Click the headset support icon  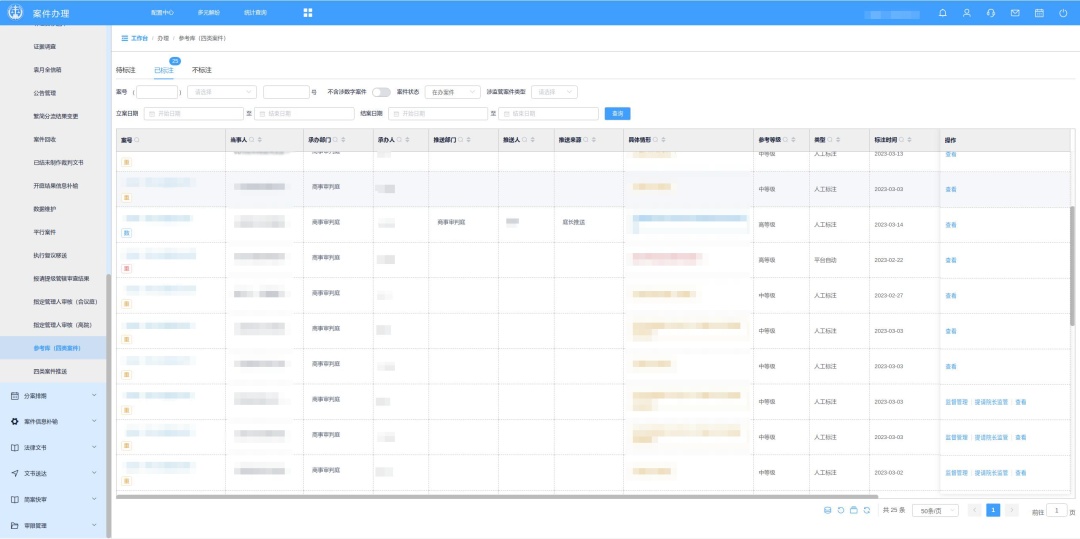990,13
